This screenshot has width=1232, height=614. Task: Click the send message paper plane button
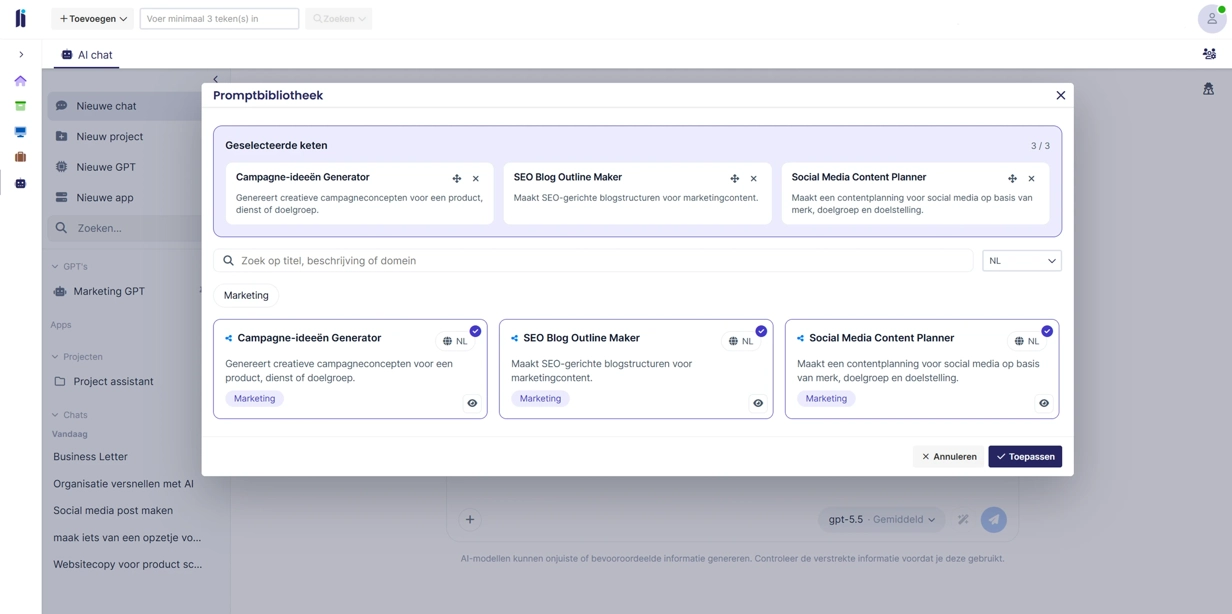993,520
